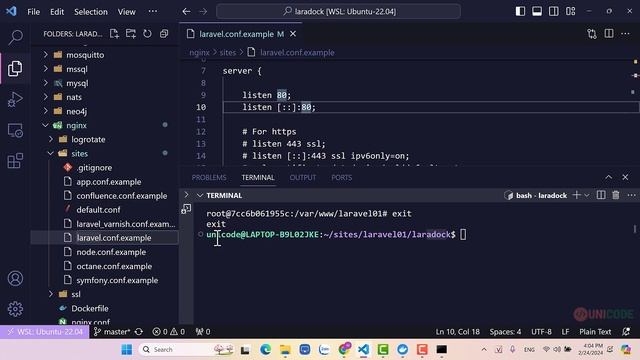Viewport: 640px width, 360px height.
Task: Change Spaces: 4 indentation setting
Action: (505, 332)
